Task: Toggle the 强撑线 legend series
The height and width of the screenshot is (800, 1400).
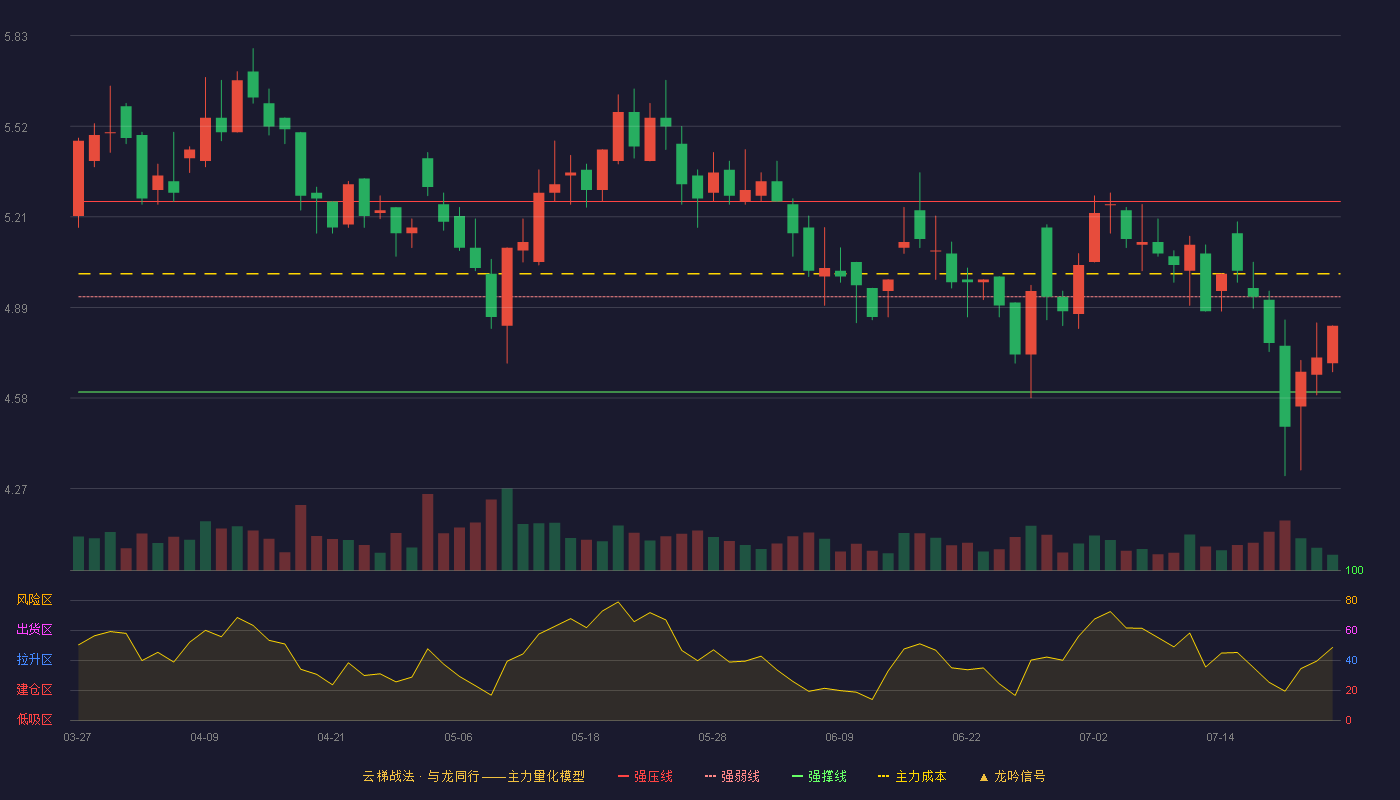Action: click(819, 776)
